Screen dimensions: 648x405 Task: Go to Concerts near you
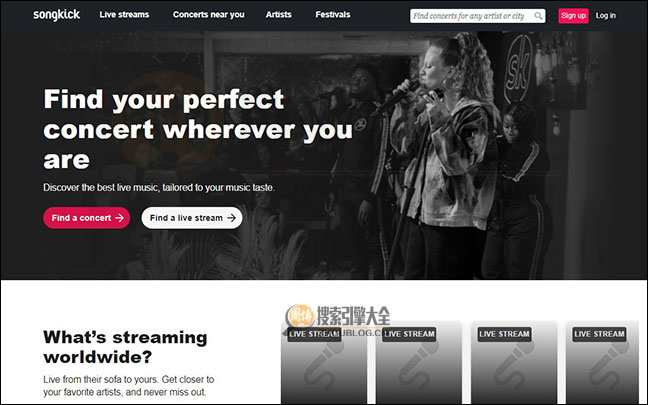click(209, 14)
